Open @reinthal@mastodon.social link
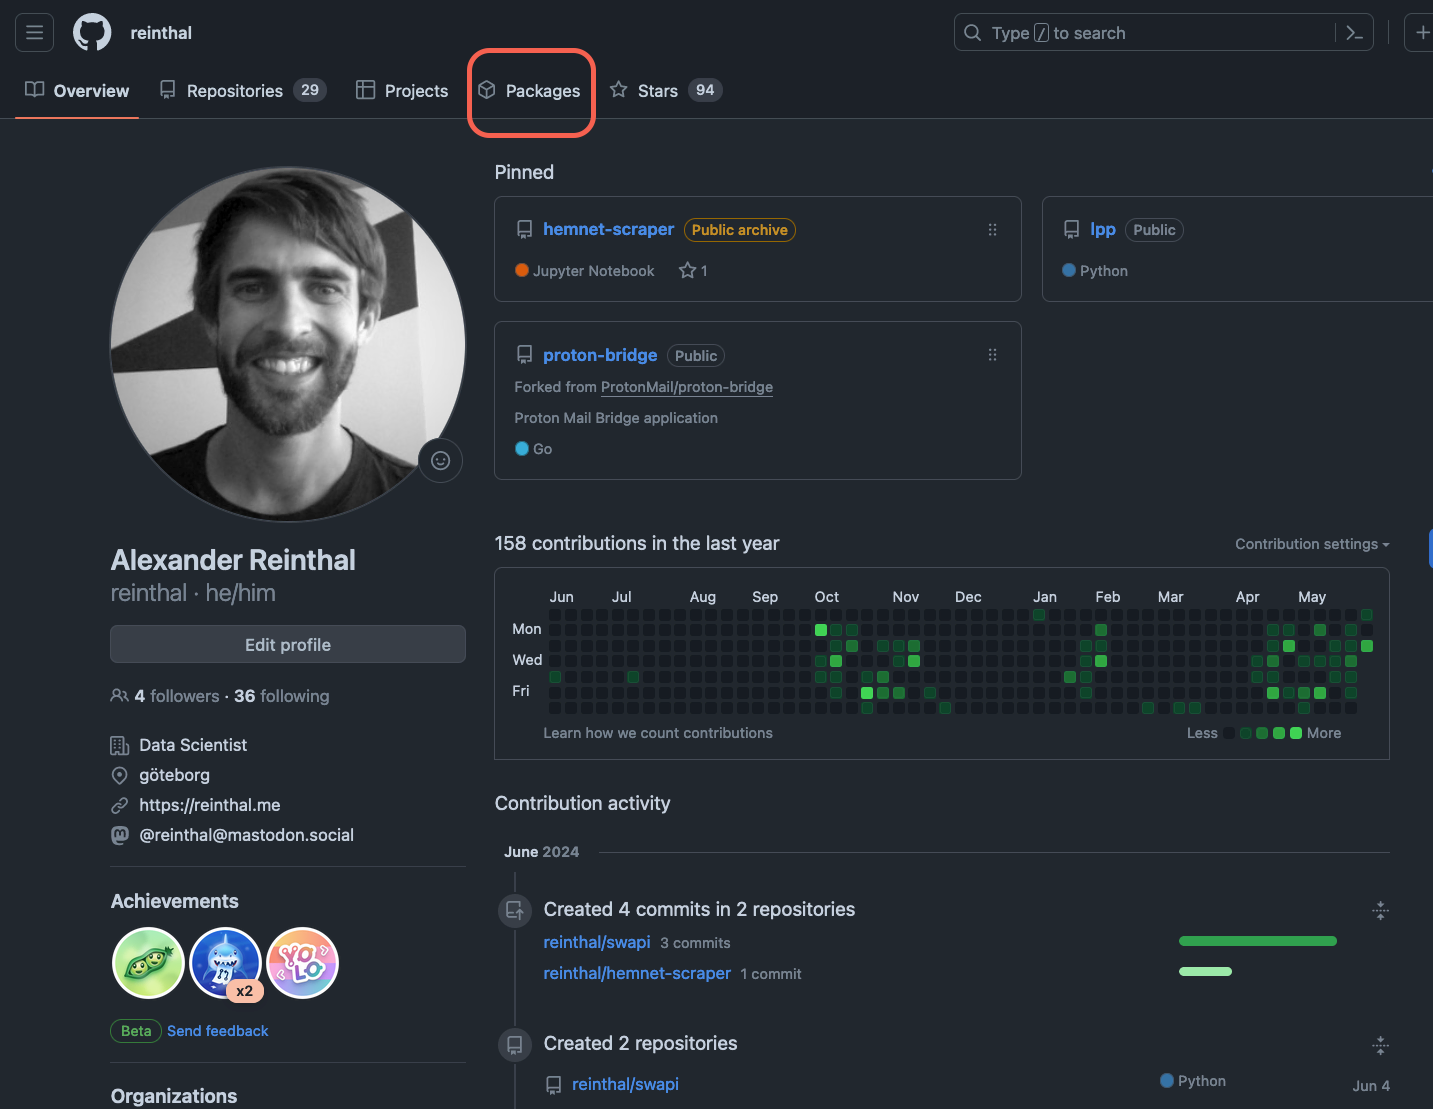1433x1109 pixels. 247,835
